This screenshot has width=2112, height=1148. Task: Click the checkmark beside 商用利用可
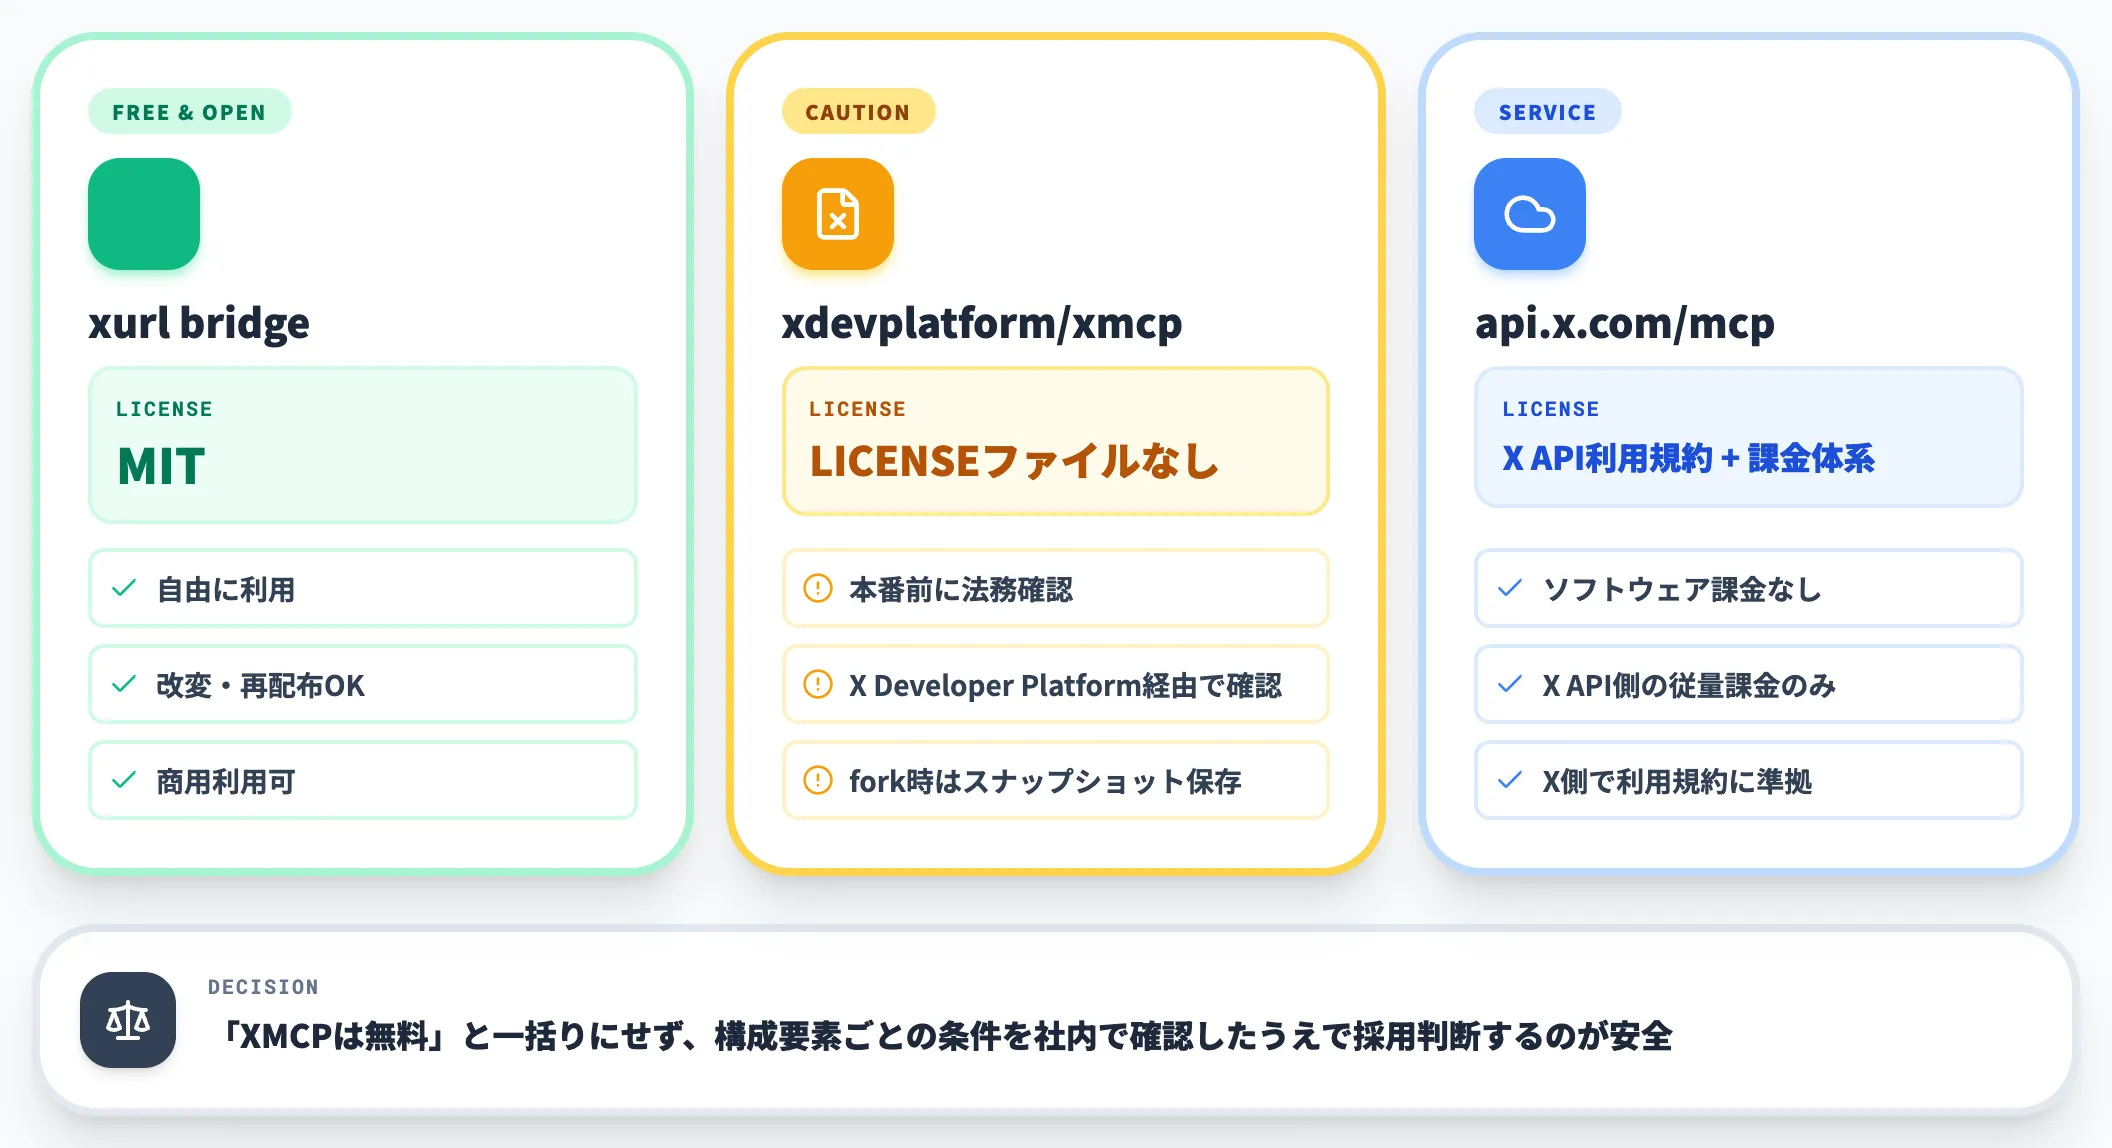coord(124,780)
